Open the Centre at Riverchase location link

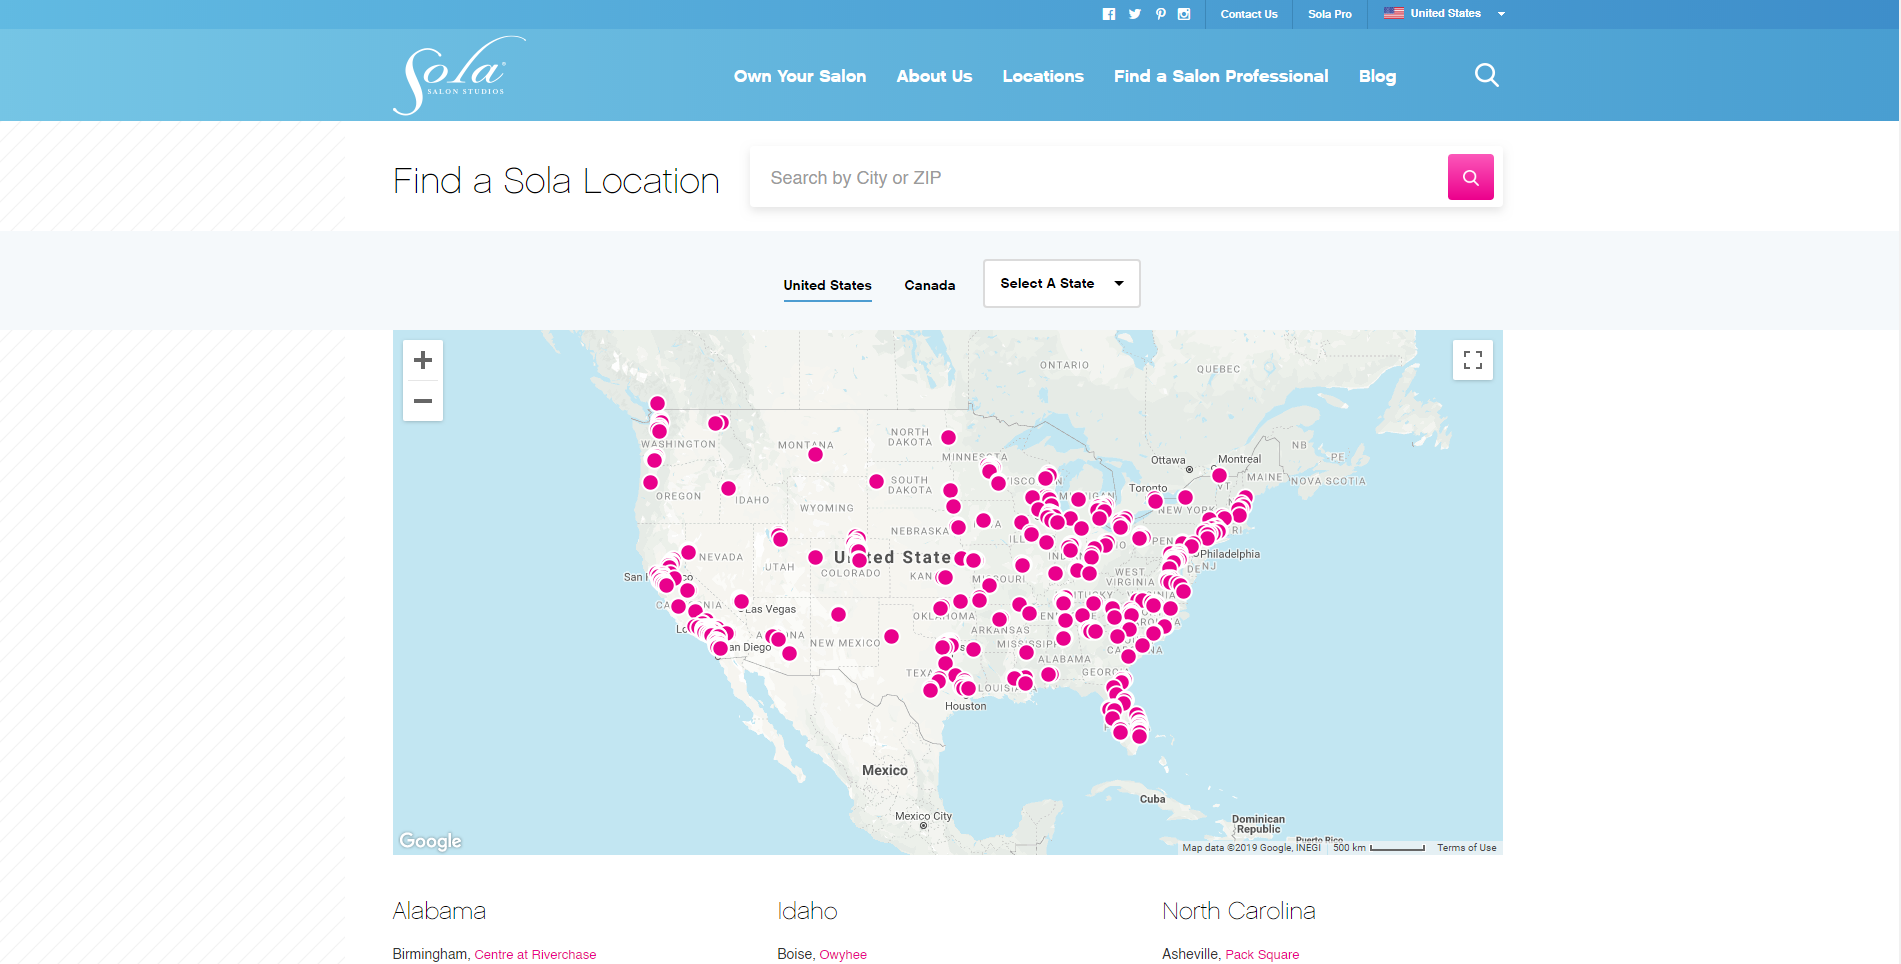535,955
